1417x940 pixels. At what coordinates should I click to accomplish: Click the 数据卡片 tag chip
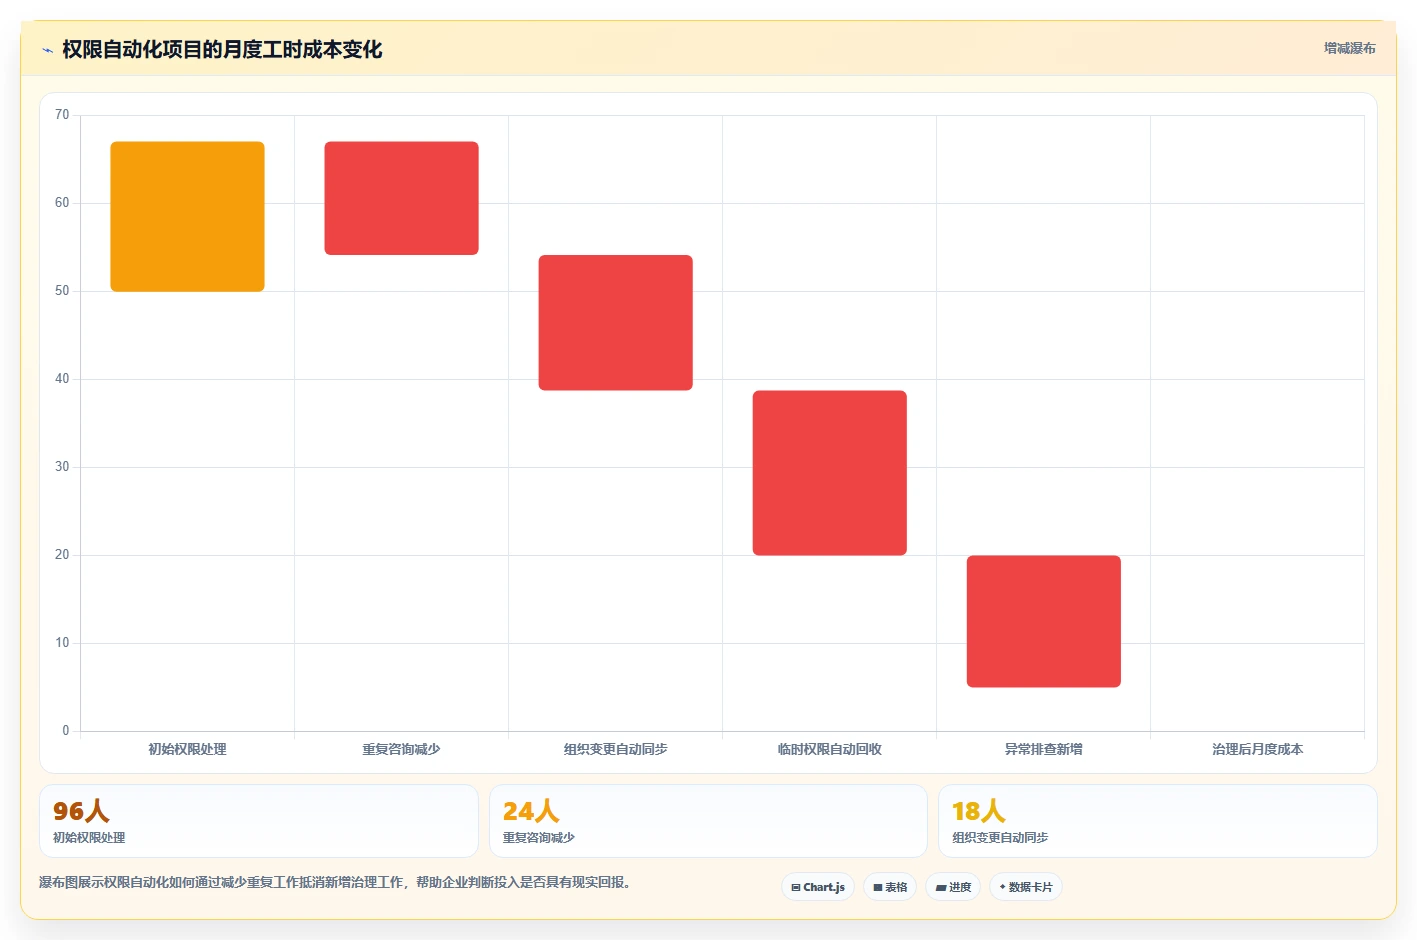point(1025,887)
